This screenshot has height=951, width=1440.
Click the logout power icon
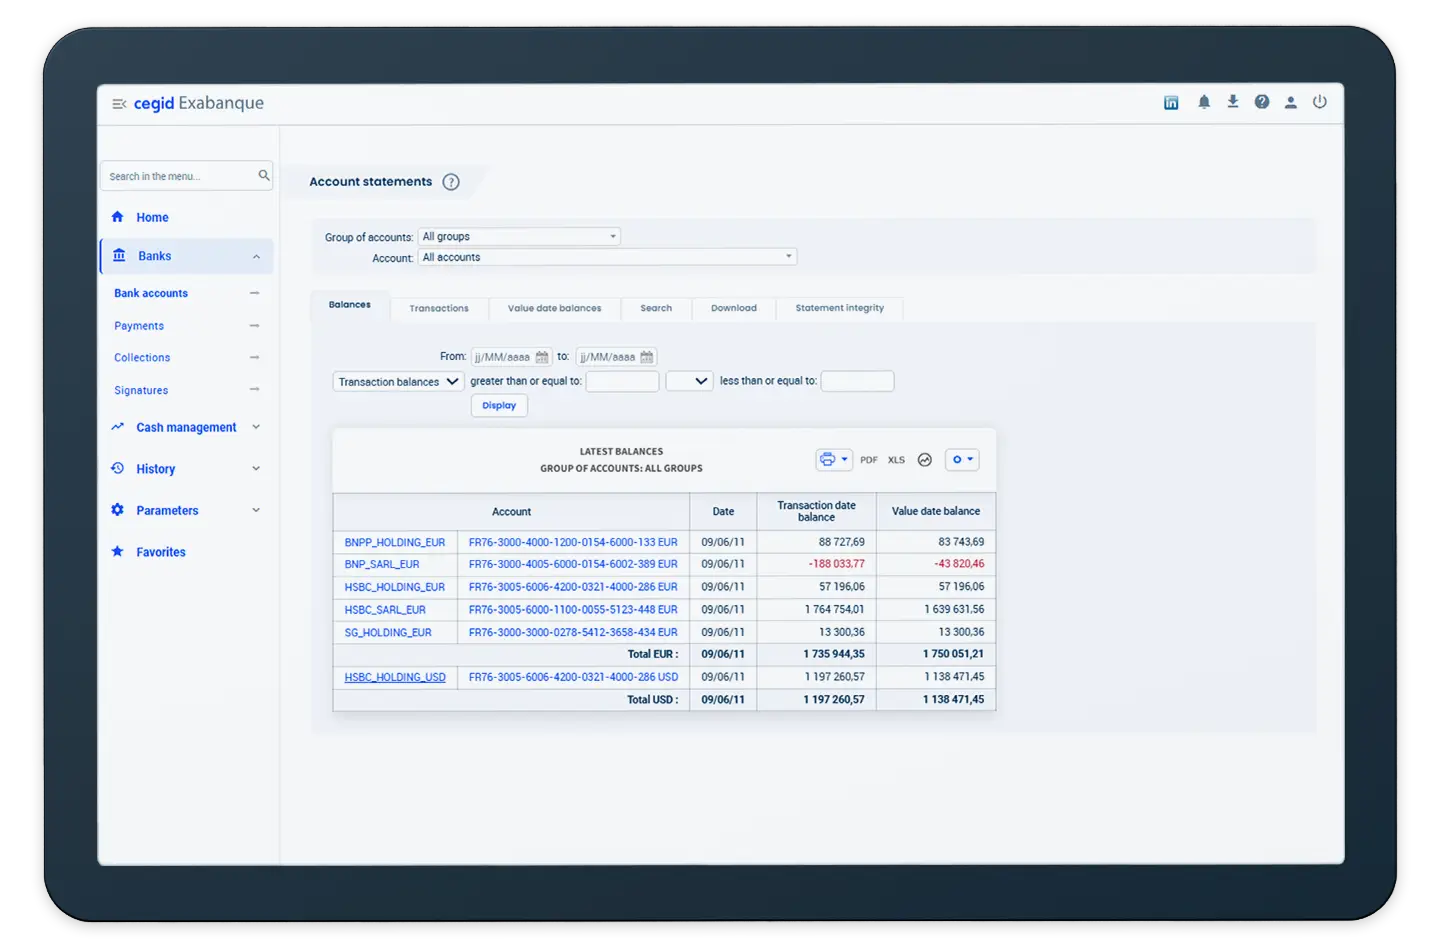click(1320, 101)
